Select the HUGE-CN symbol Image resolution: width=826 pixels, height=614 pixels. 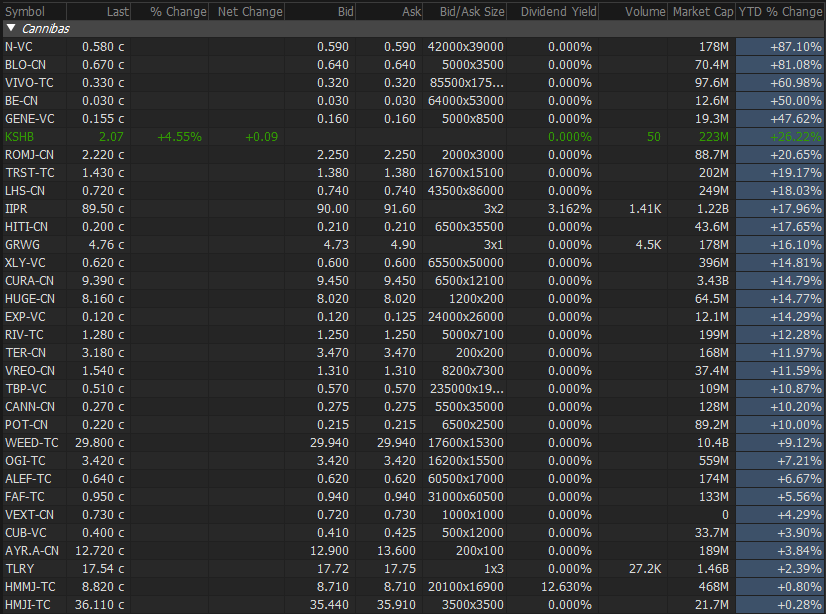pyautogui.click(x=30, y=299)
